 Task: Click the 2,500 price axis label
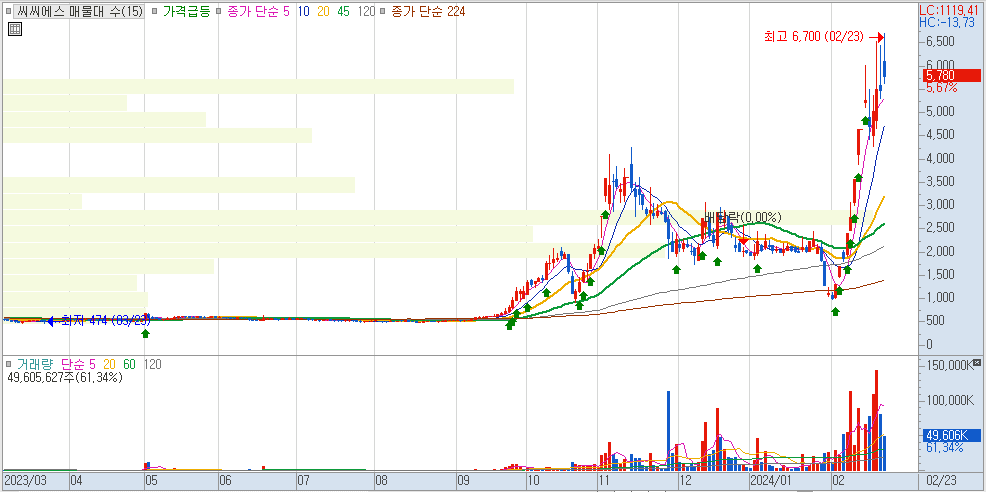[941, 227]
